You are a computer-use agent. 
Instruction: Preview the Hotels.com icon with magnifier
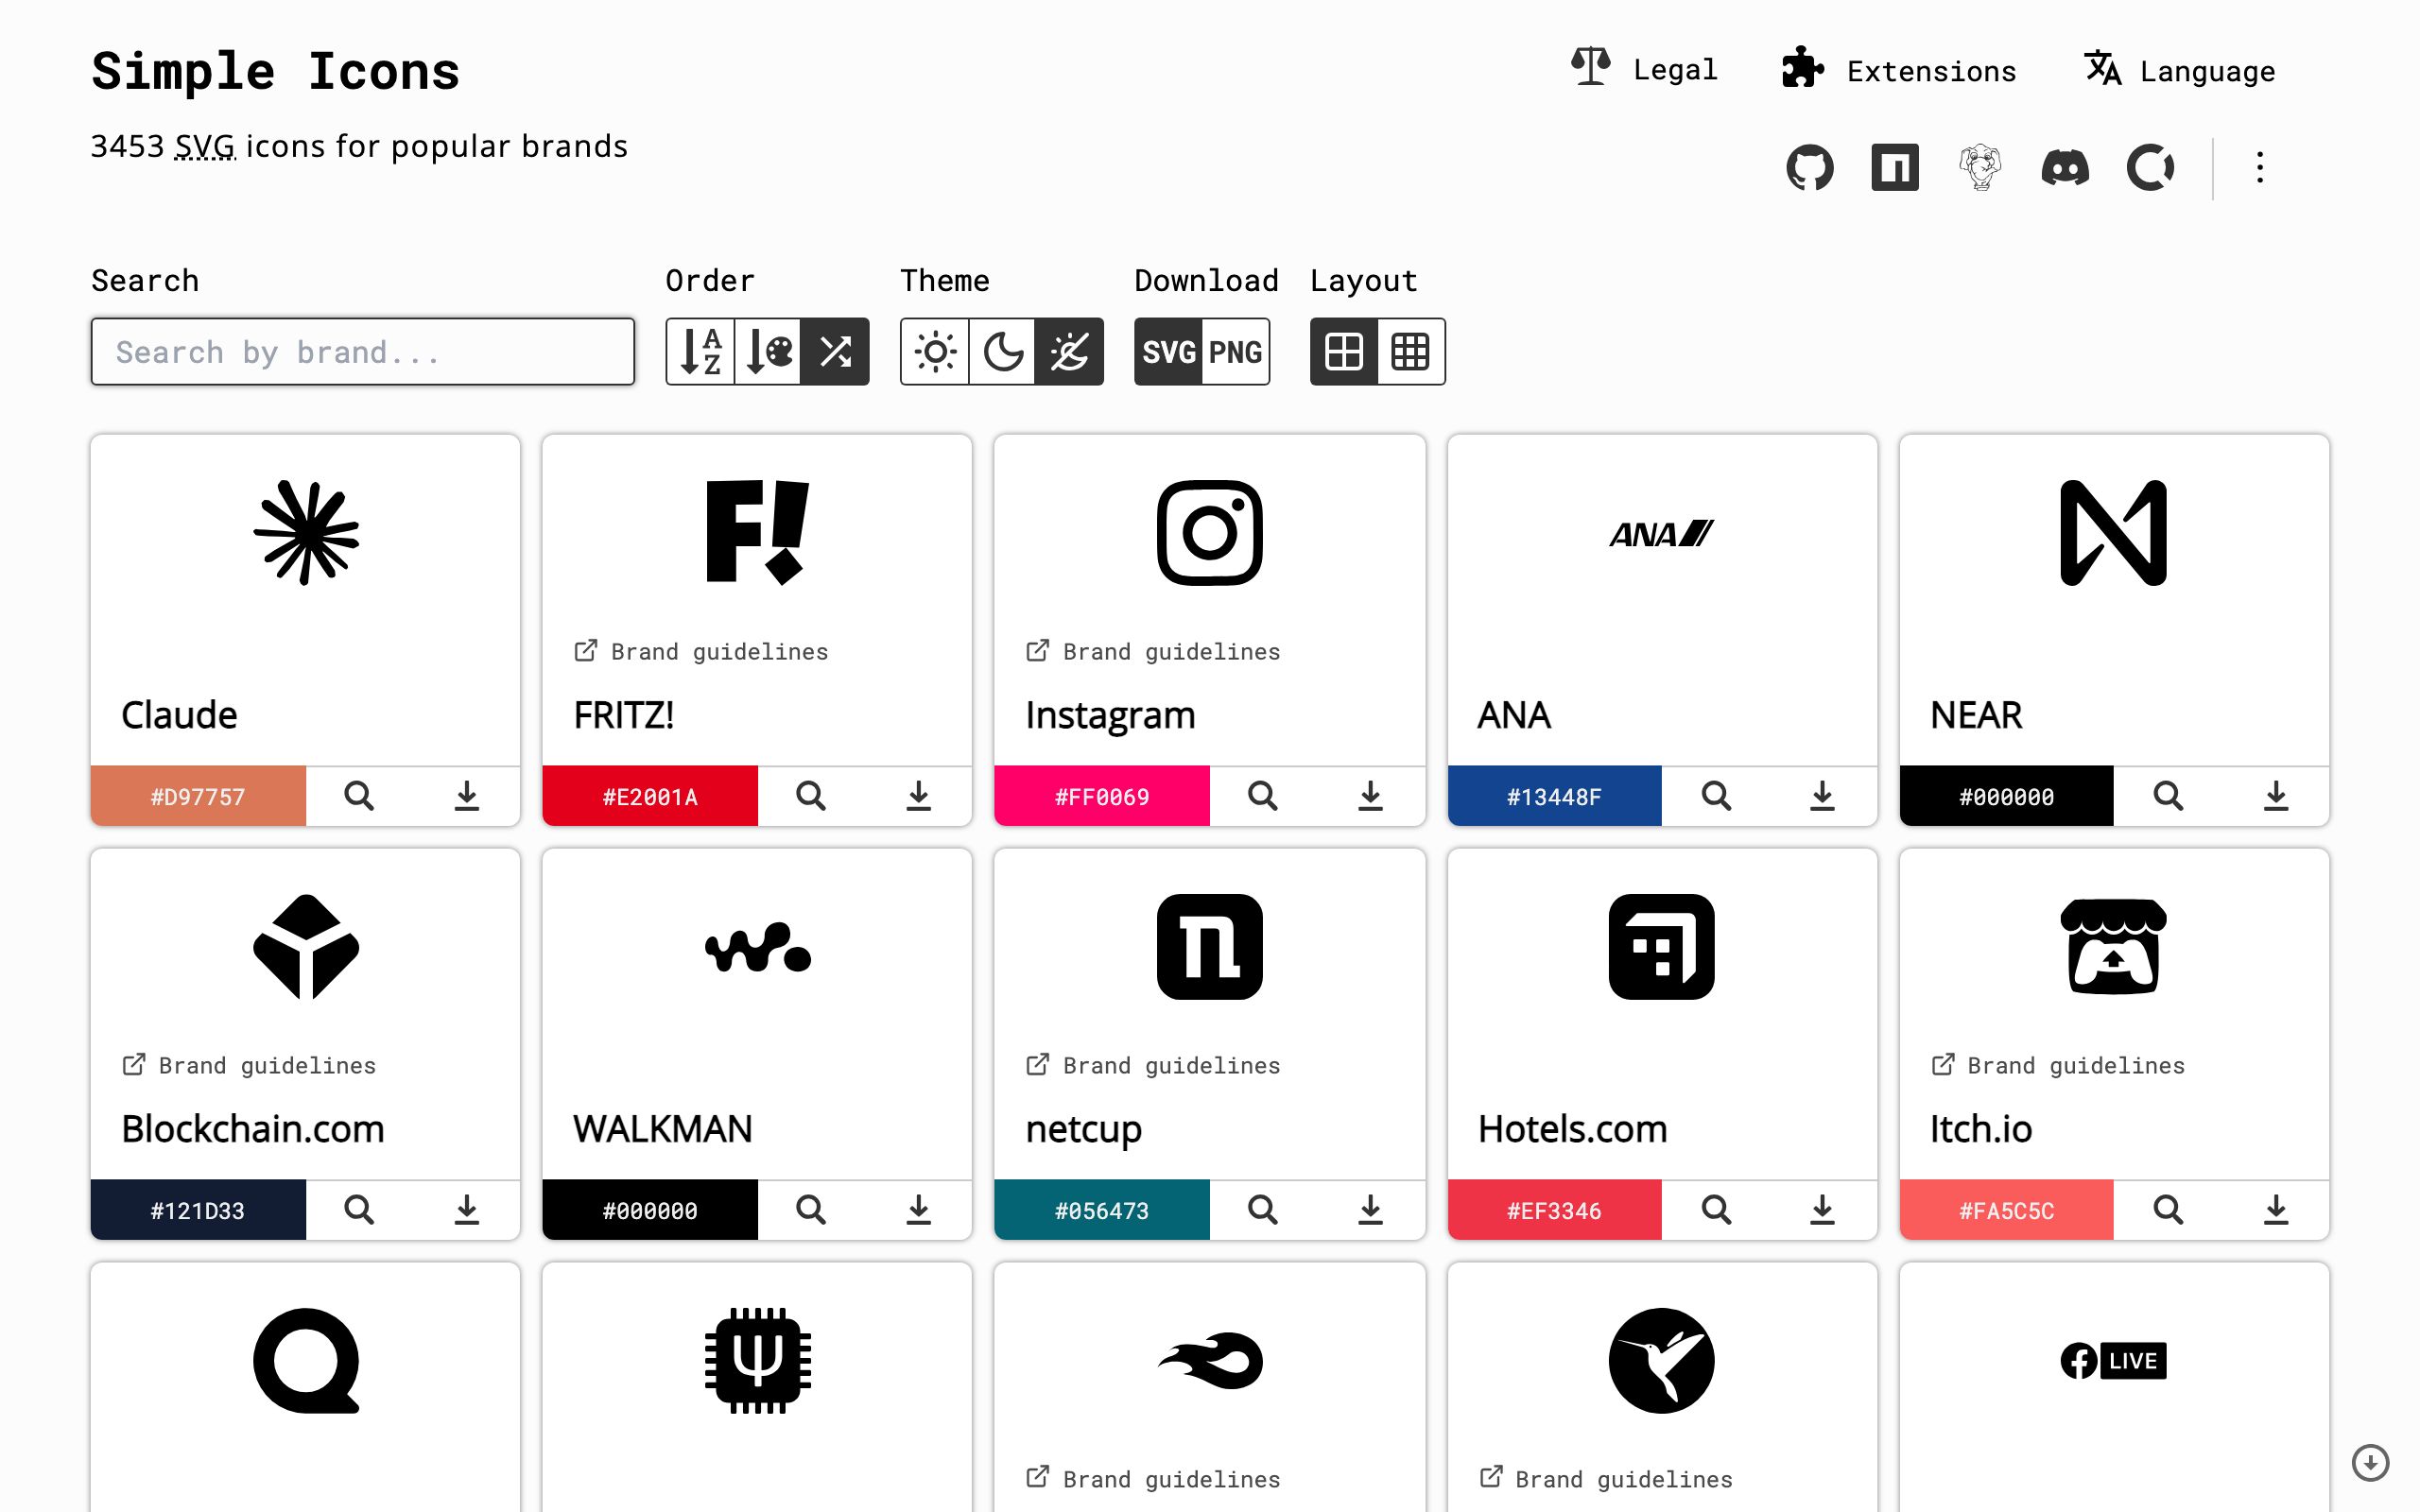pos(1716,1210)
